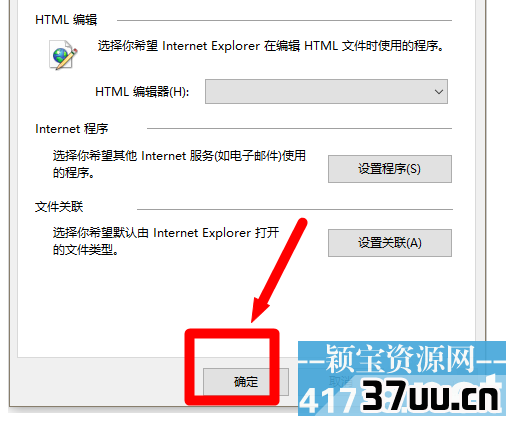Click the blank area below 文件关联 description
This screenshot has width=511, height=421.
tap(167, 300)
